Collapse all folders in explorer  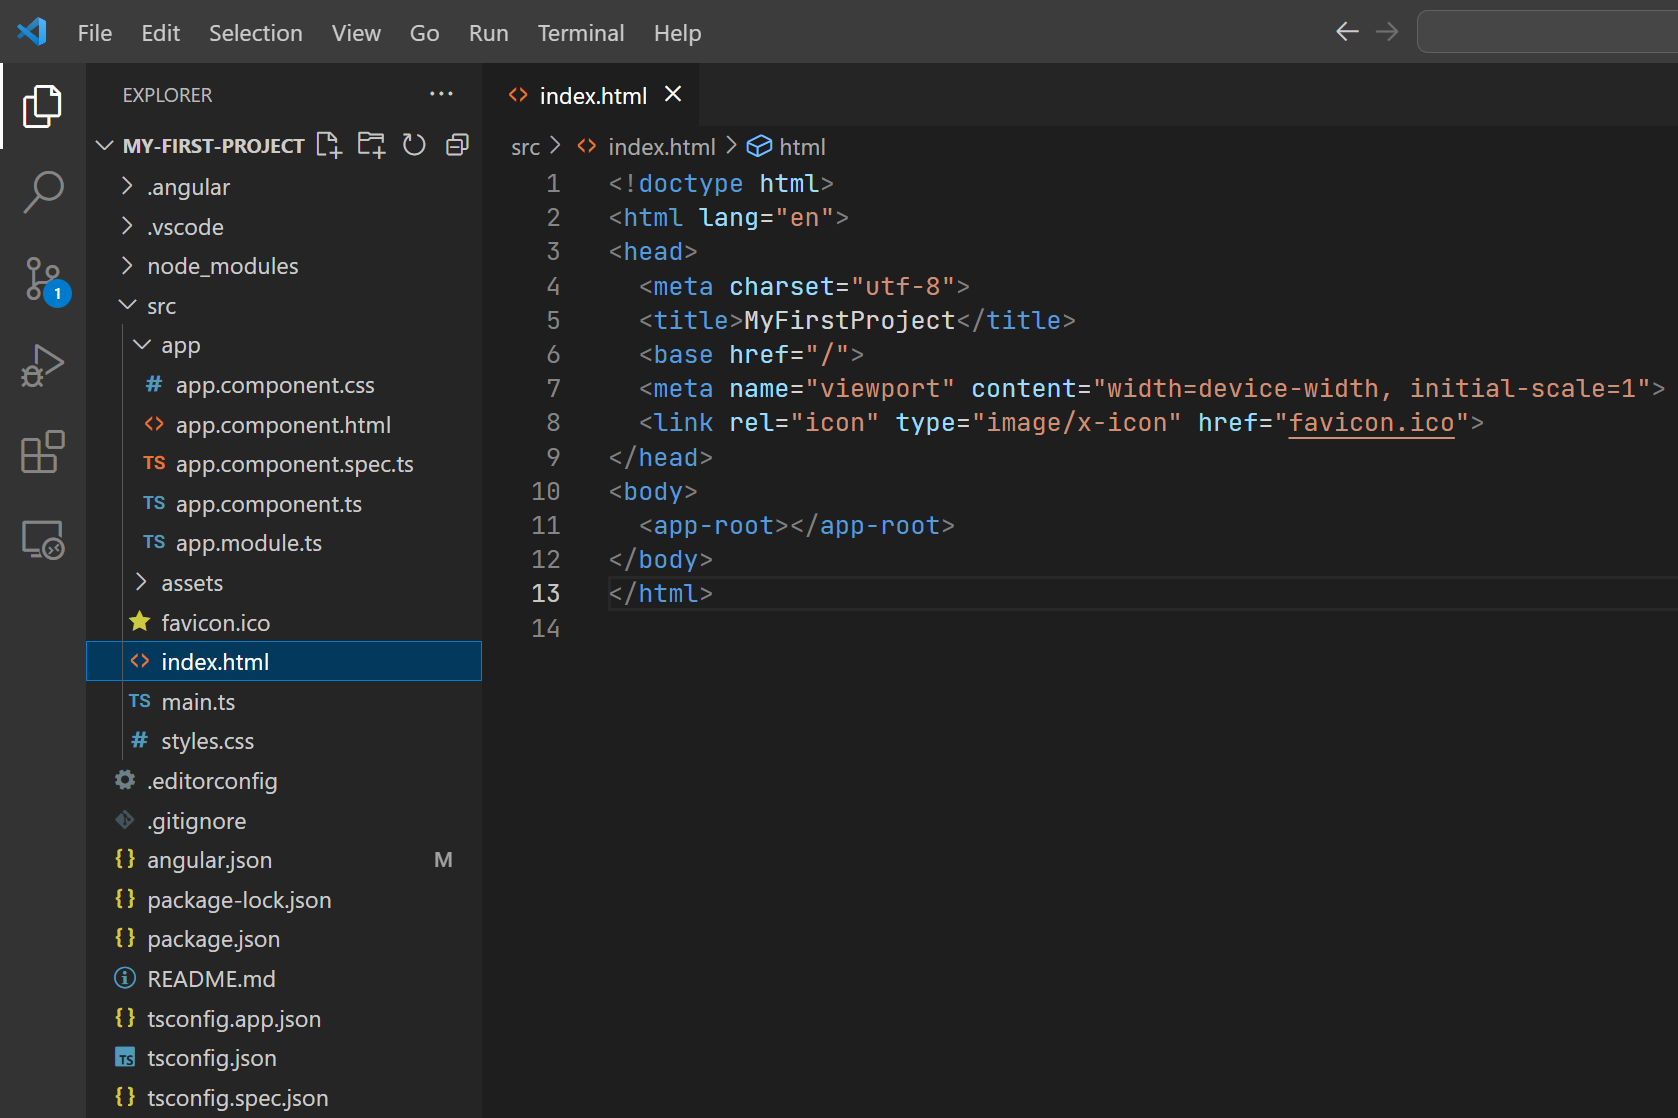click(x=457, y=145)
